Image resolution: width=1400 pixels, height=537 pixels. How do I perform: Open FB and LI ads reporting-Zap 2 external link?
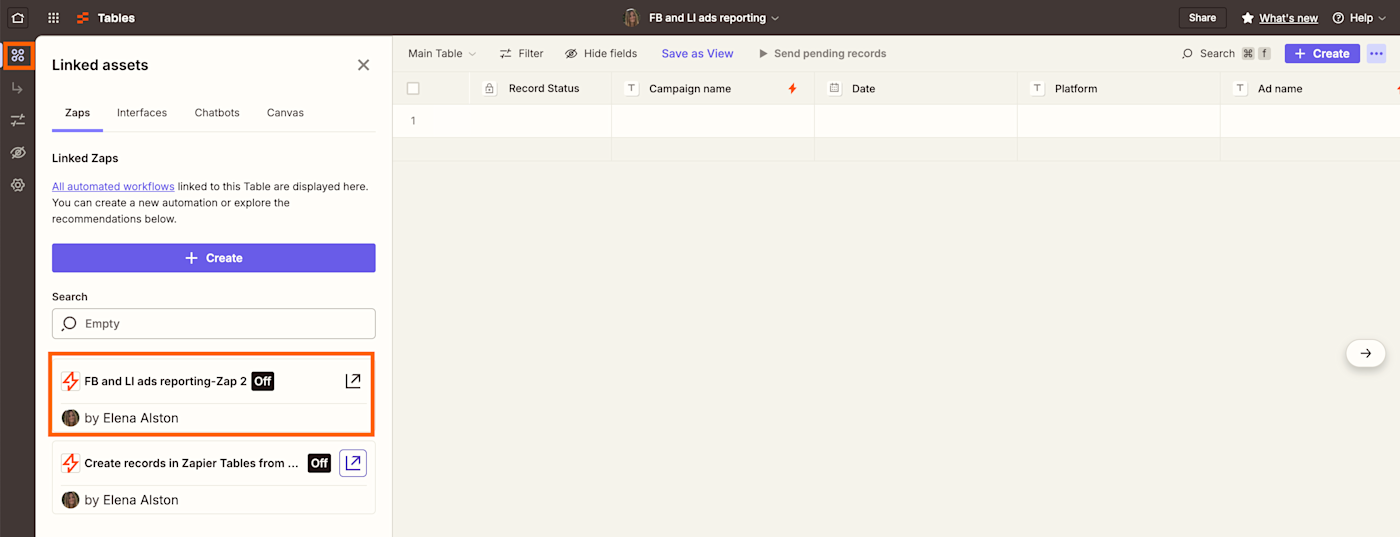(x=353, y=381)
